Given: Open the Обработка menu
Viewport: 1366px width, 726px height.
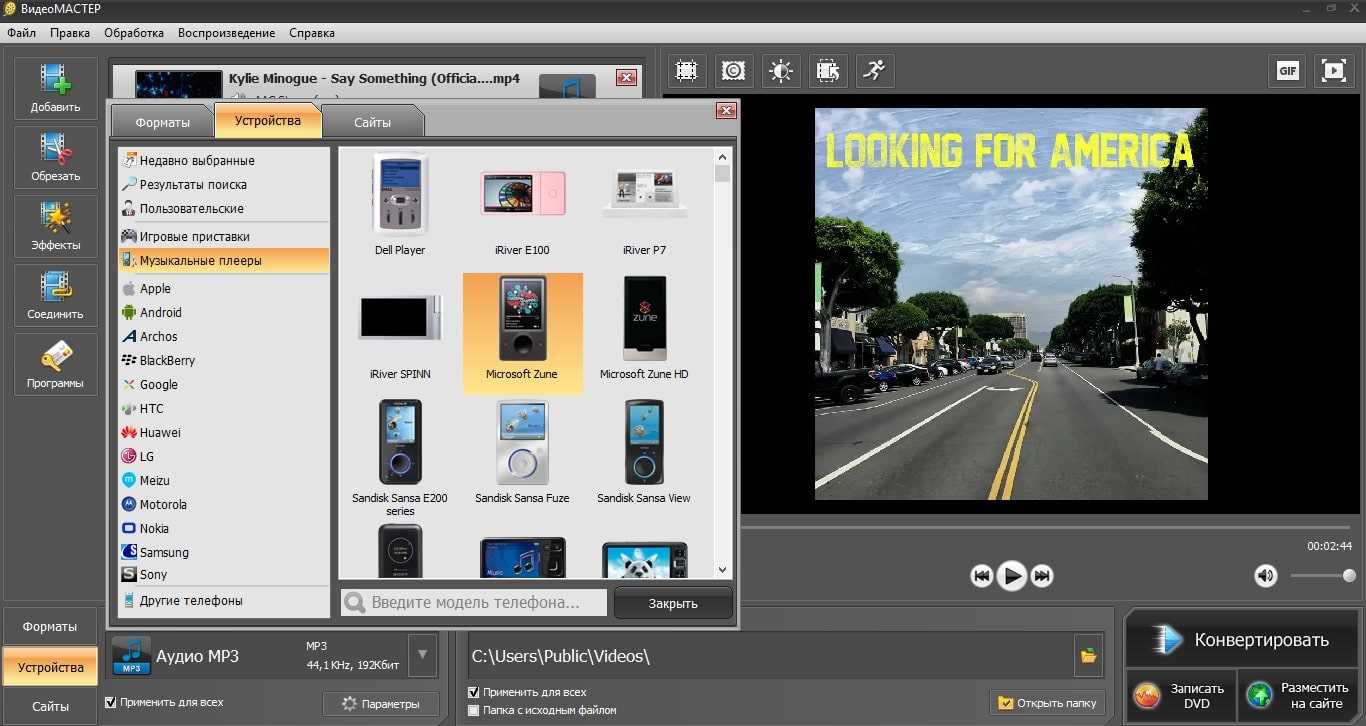Looking at the screenshot, I should pyautogui.click(x=134, y=33).
